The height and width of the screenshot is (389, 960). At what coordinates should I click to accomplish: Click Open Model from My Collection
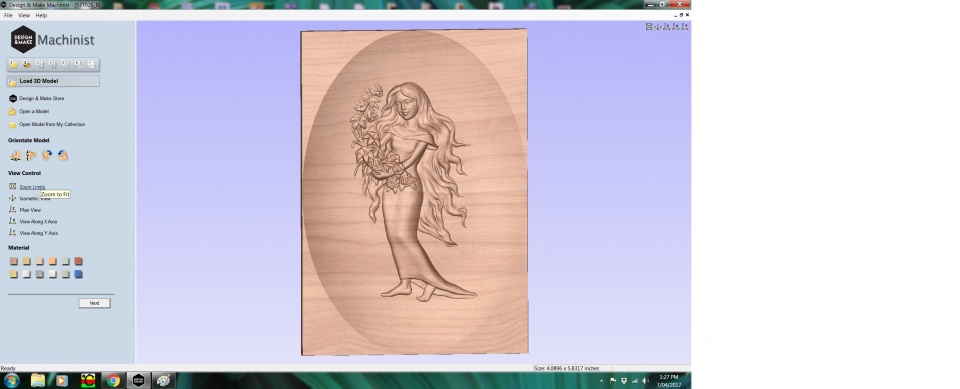47,124
